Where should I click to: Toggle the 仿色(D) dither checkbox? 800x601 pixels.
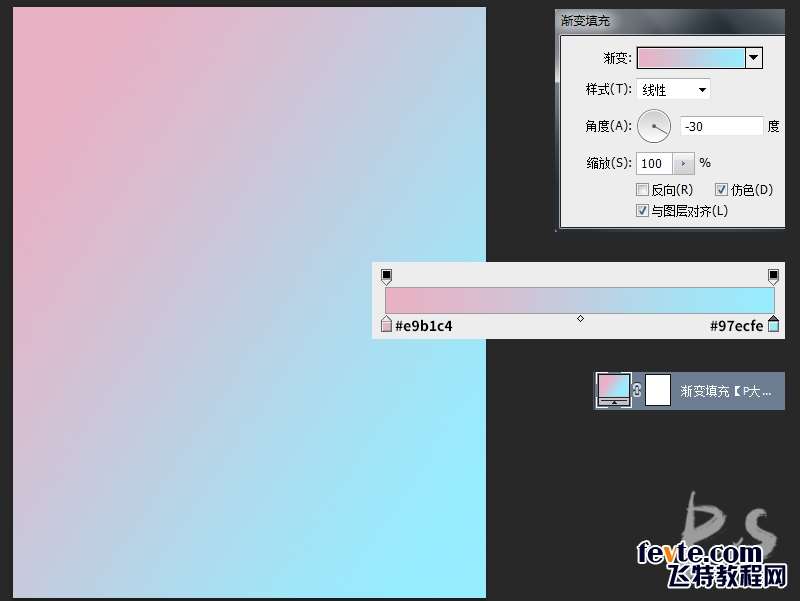coord(721,190)
